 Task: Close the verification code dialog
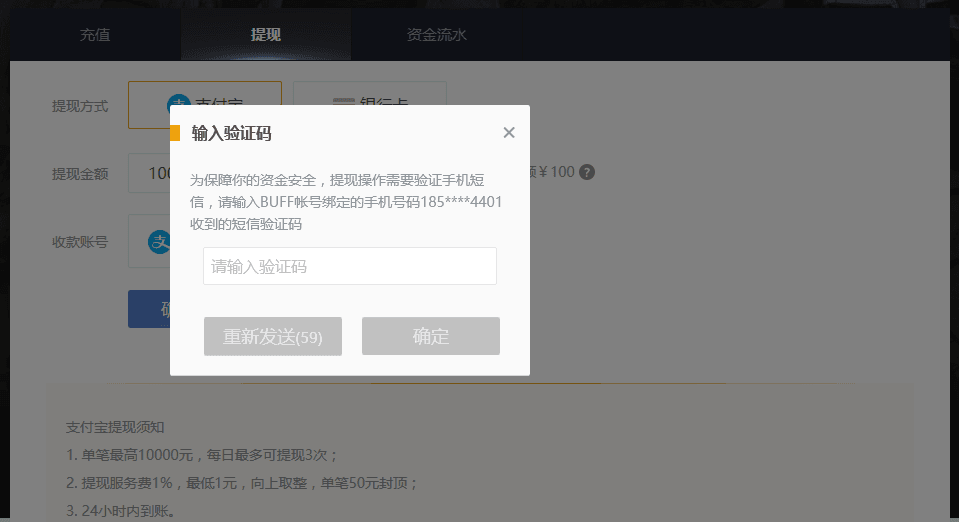point(509,133)
